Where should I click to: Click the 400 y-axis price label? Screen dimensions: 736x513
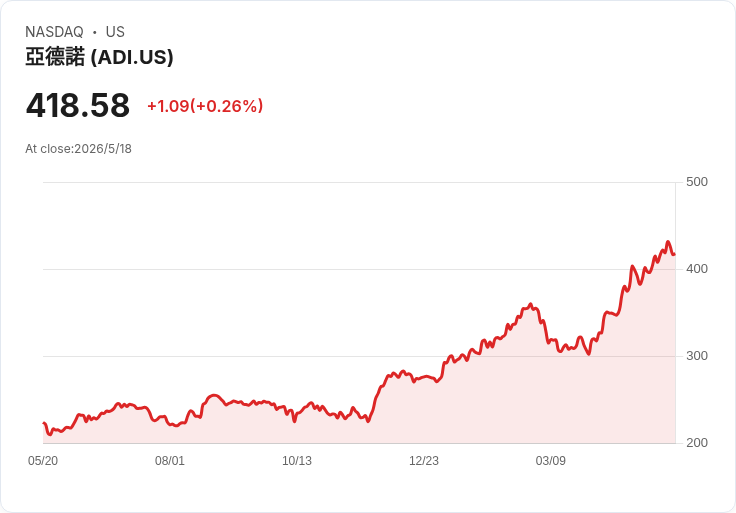[697, 269]
